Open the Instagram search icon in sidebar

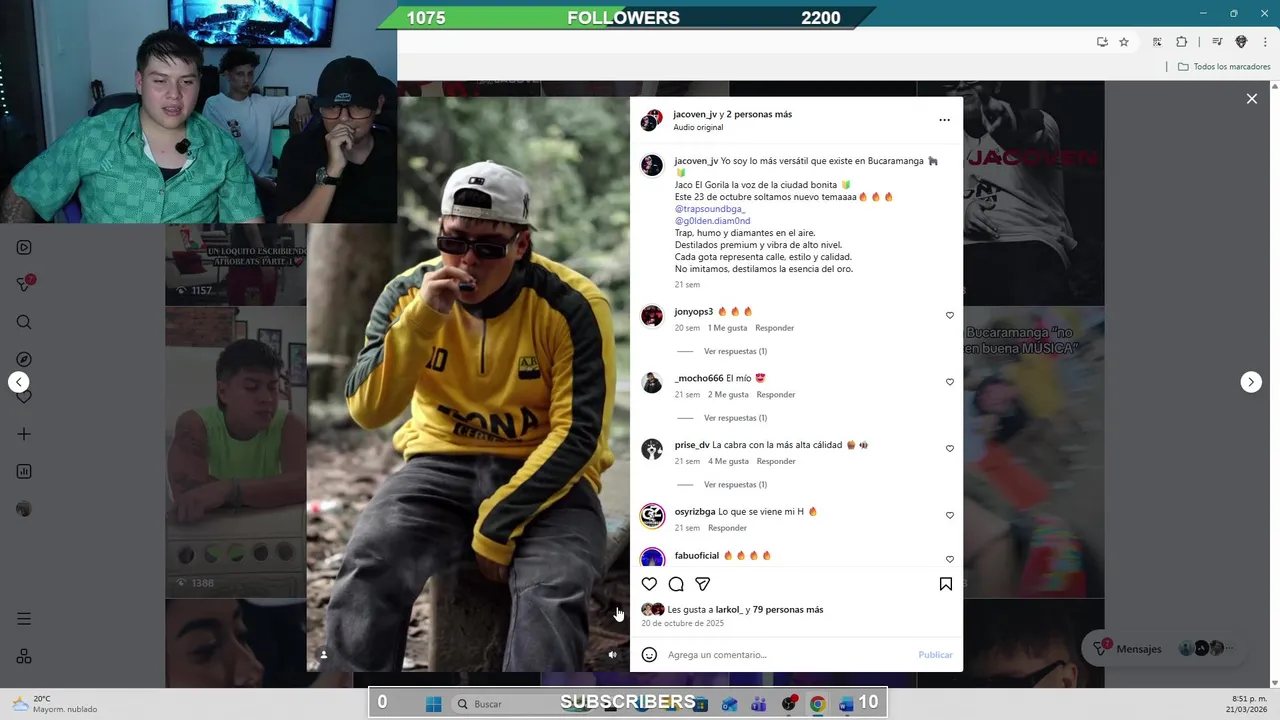click(24, 322)
